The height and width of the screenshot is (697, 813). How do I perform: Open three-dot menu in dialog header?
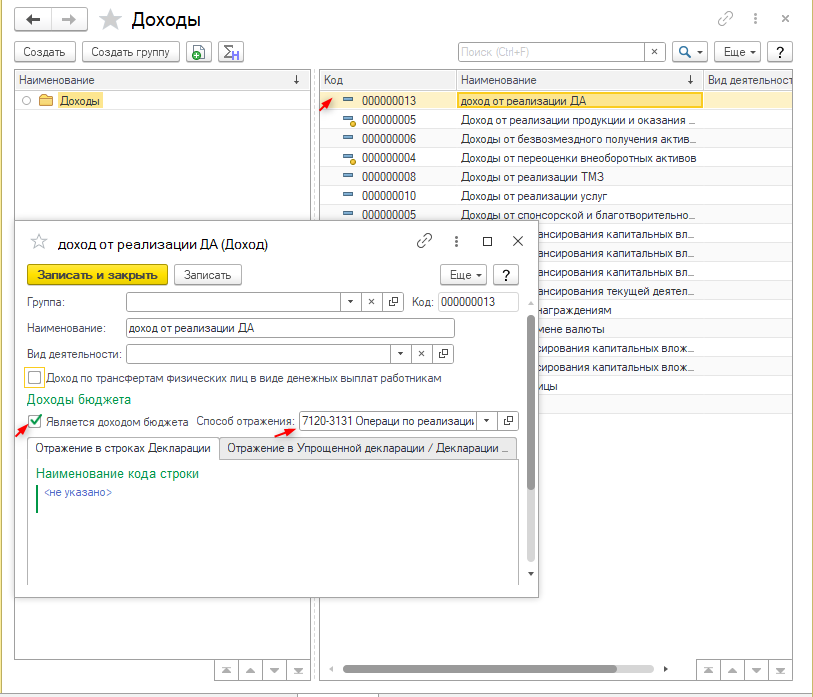[456, 241]
